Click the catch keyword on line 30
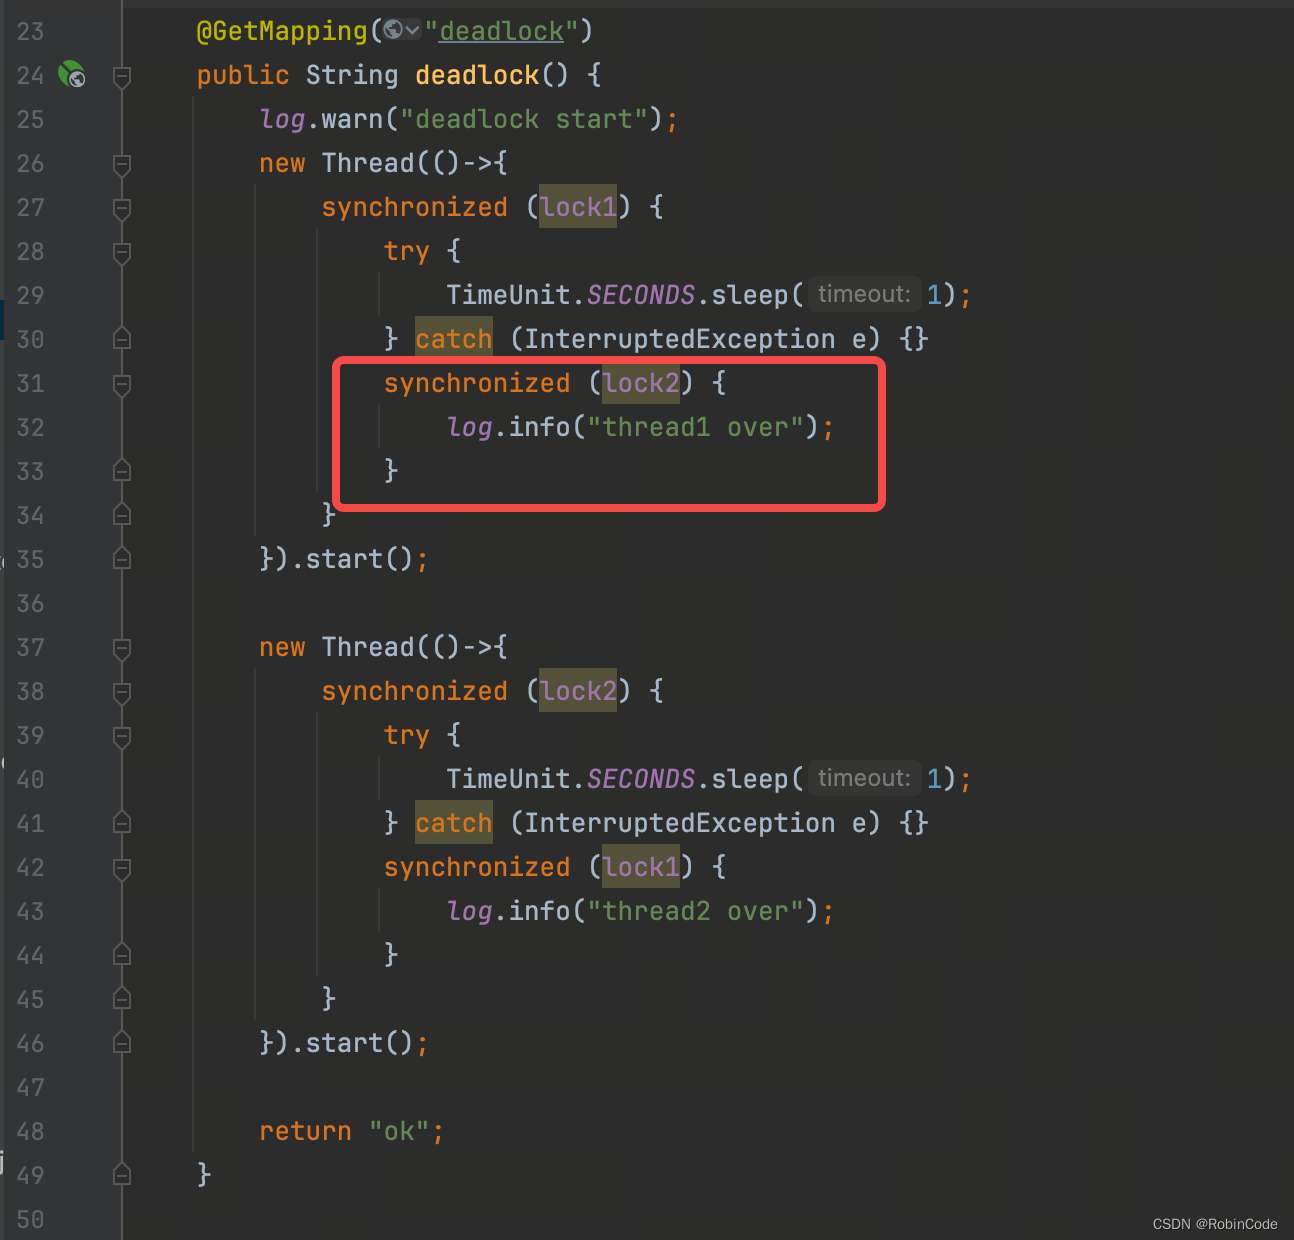 tap(454, 339)
